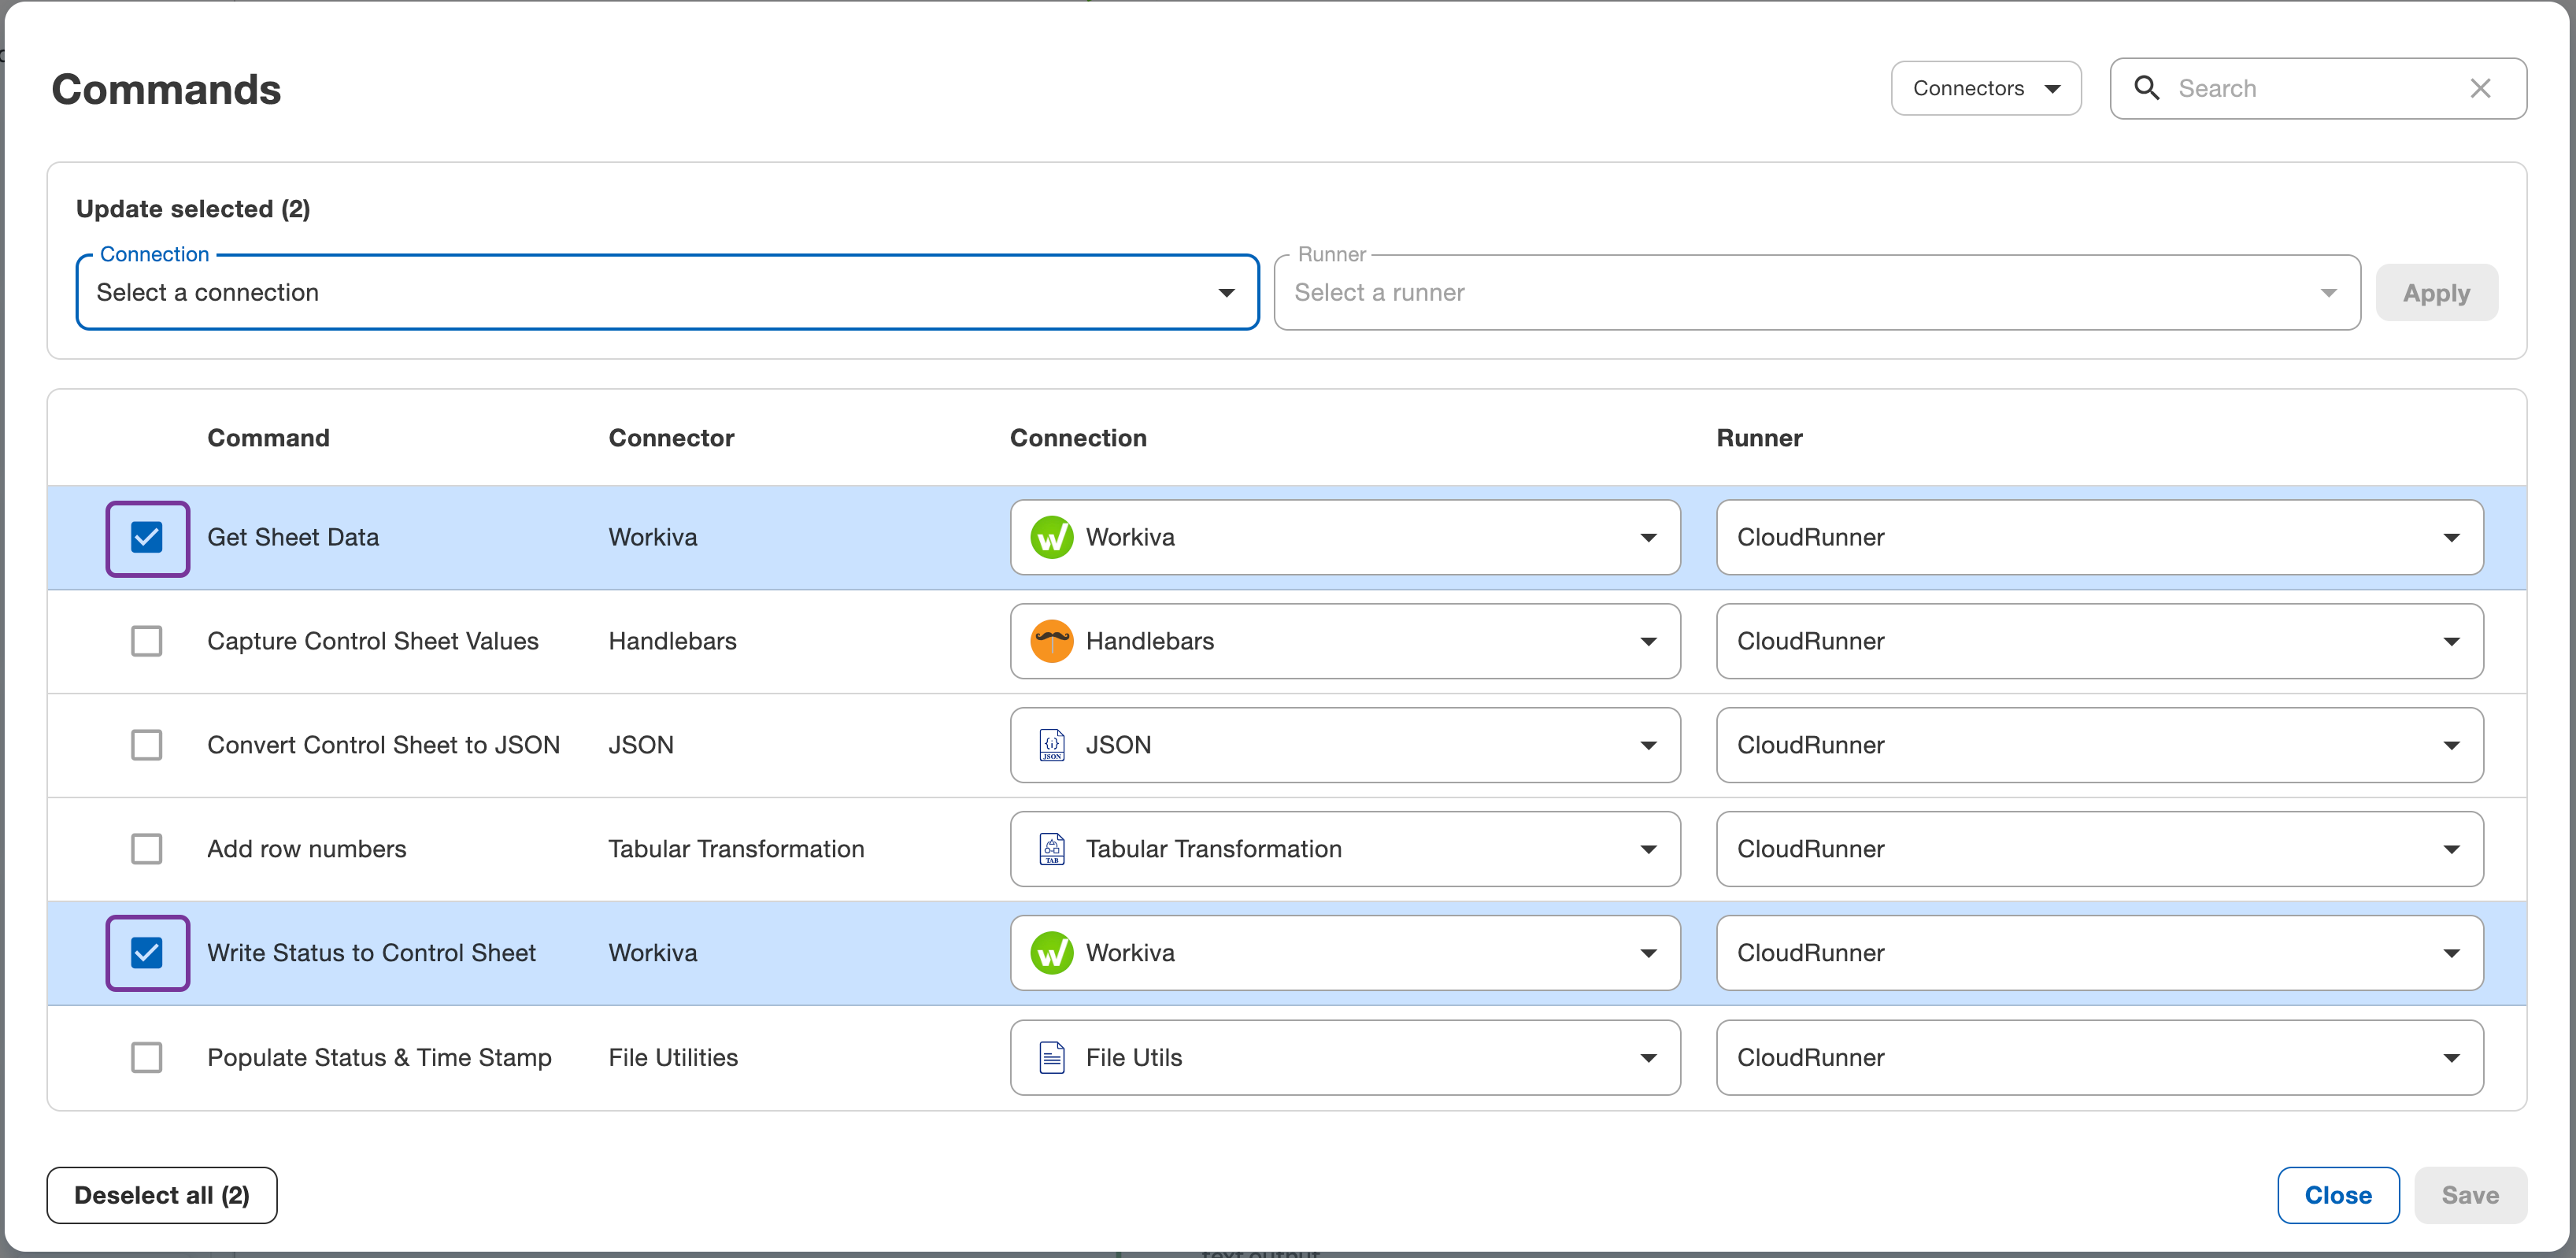This screenshot has height=1258, width=2576.
Task: Click the JSON file icon
Action: 1052,745
